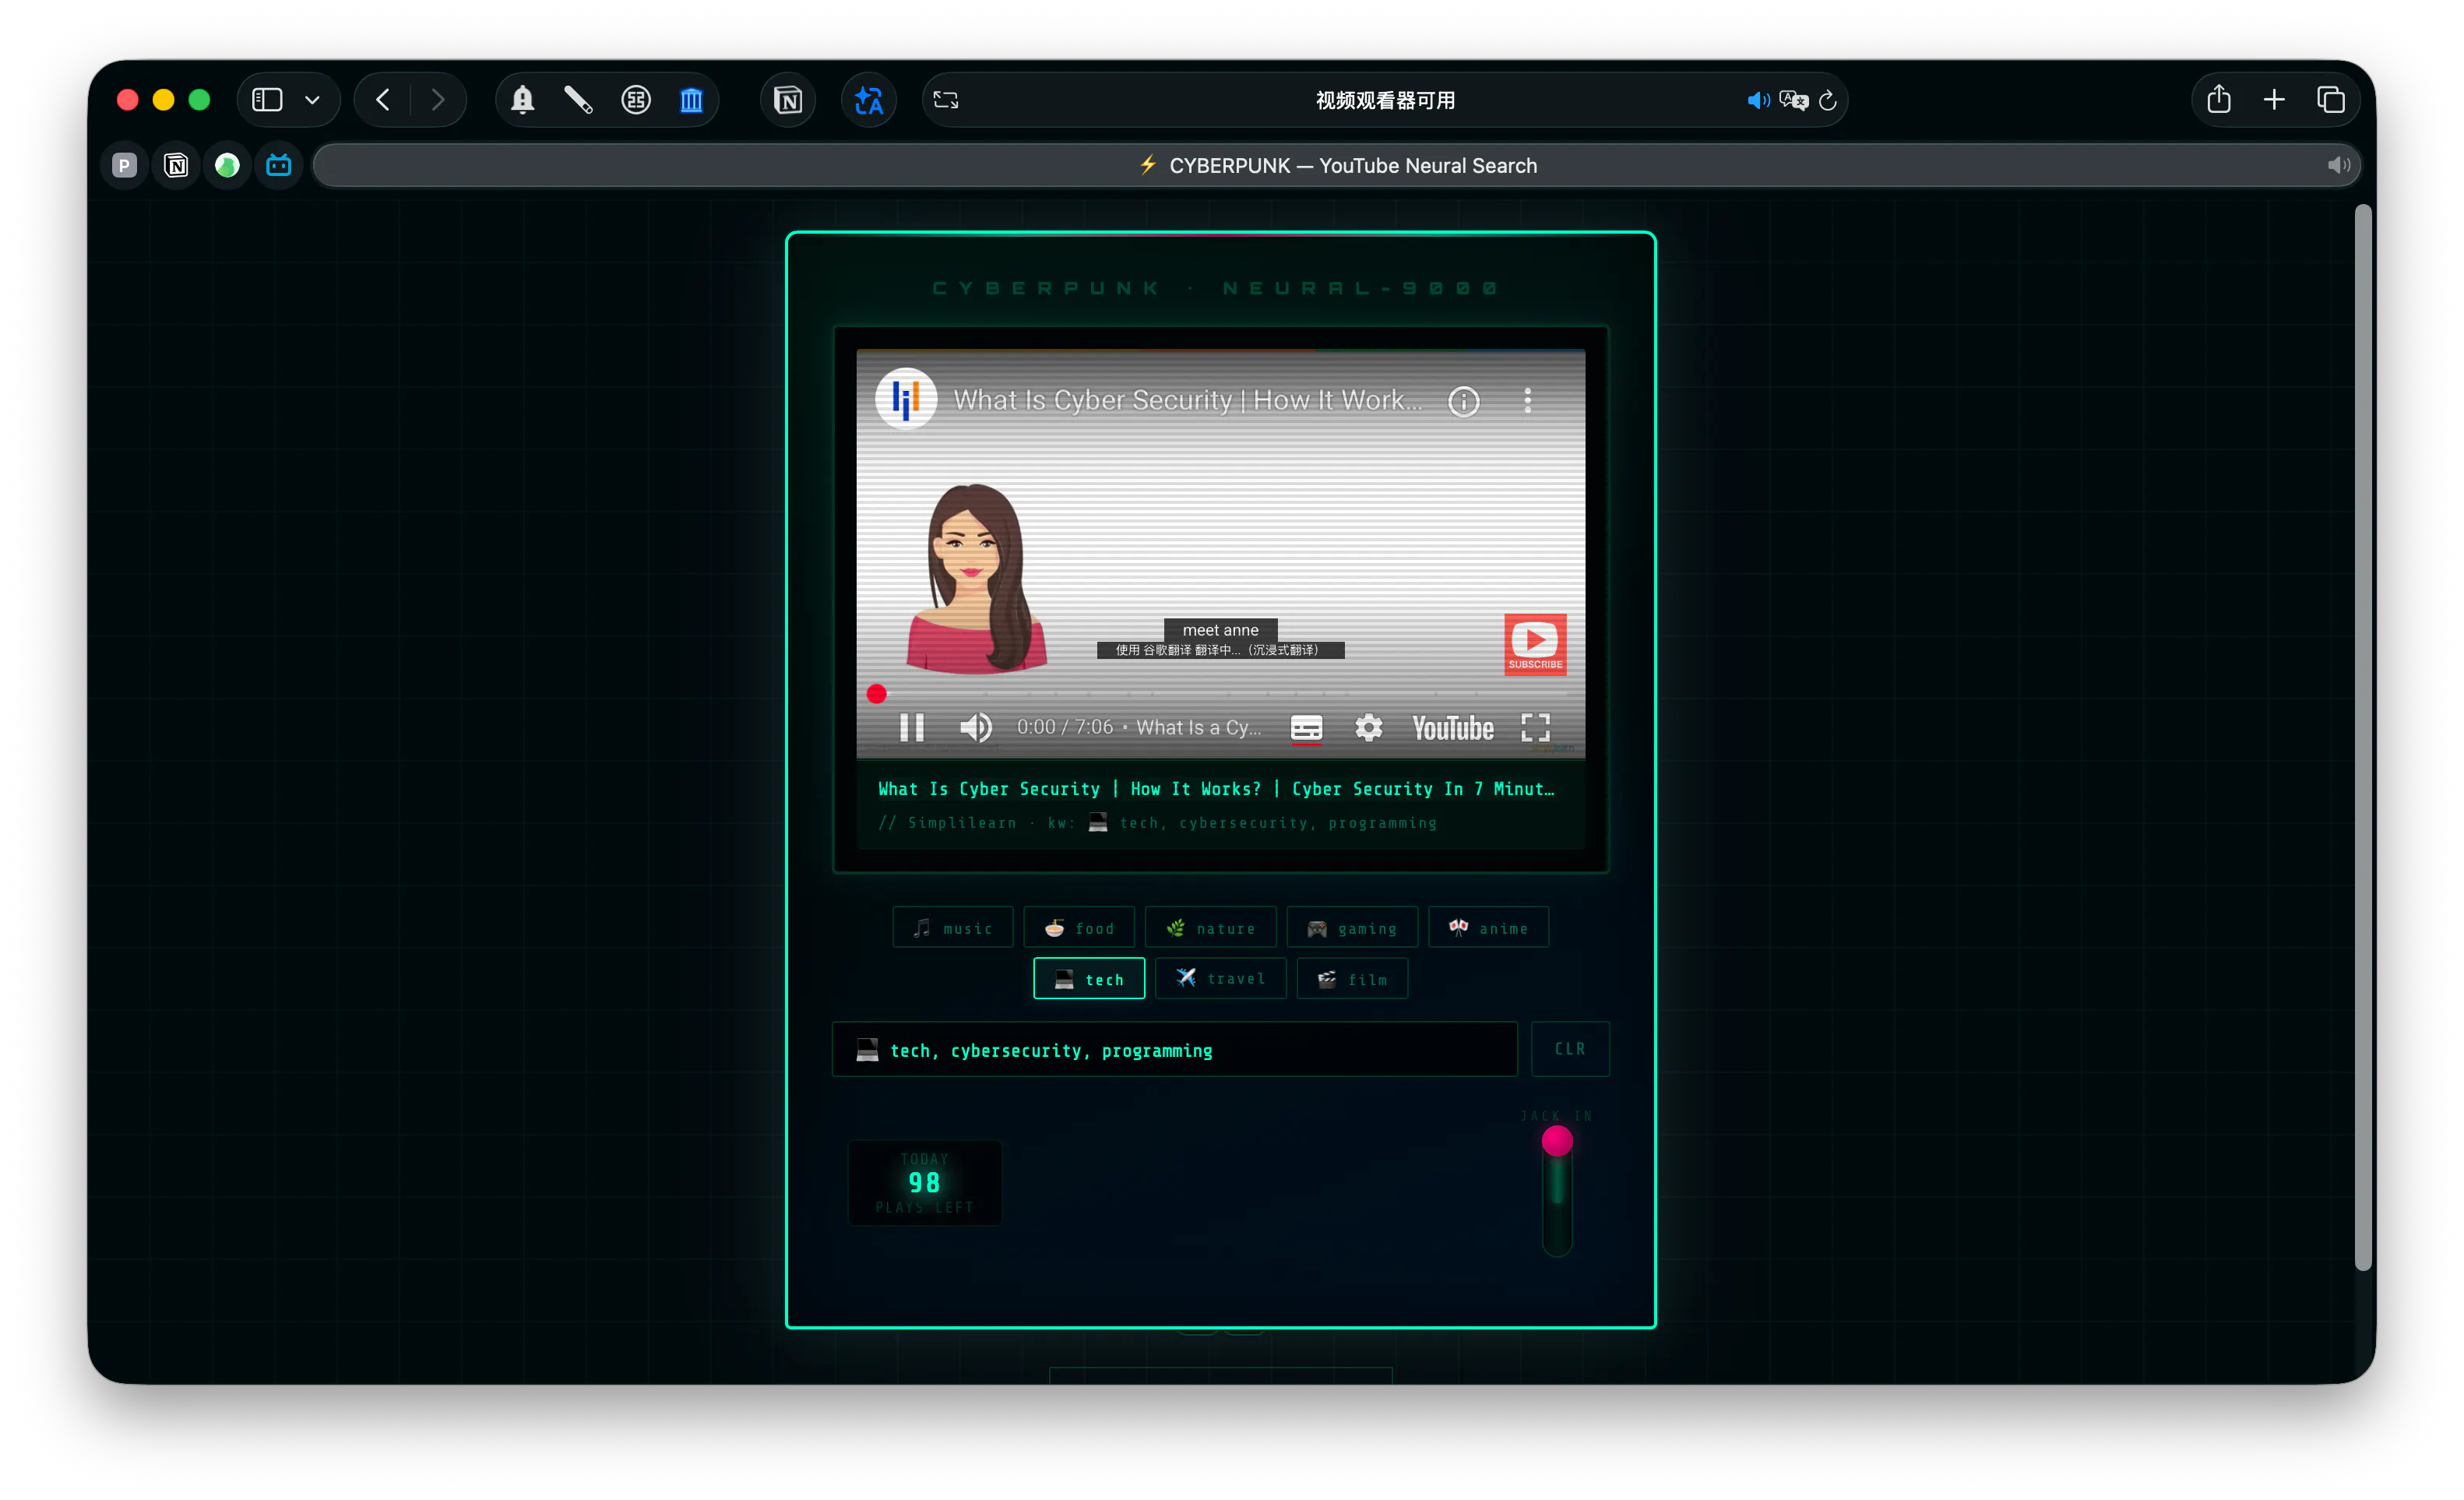Viewport: 2464px width, 1500px height.
Task: Open a new tab with plus button
Action: (2274, 100)
